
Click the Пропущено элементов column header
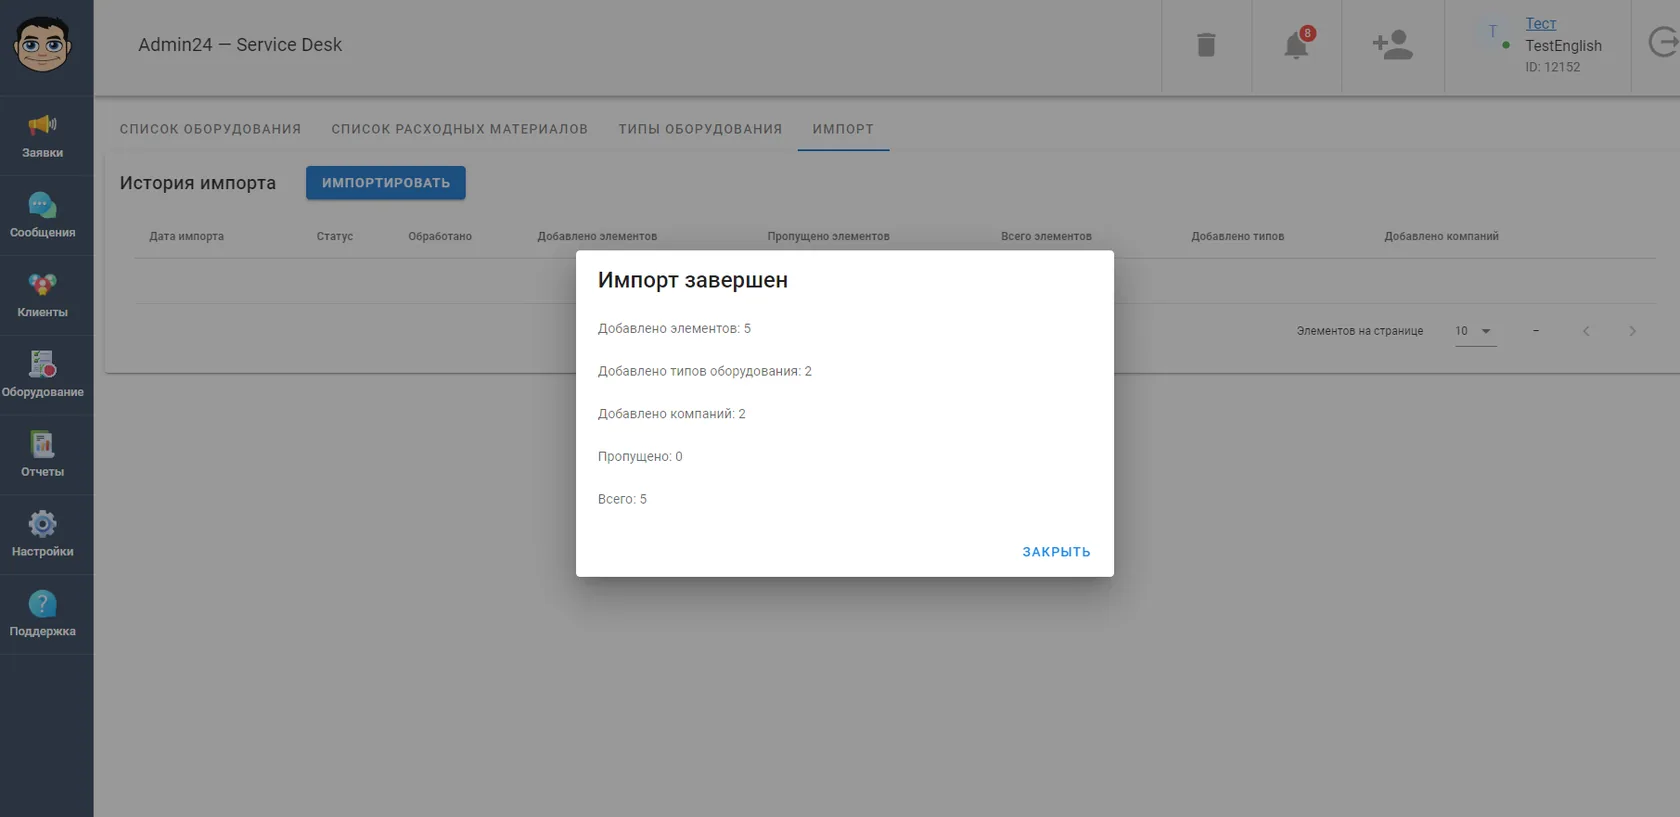coord(828,237)
